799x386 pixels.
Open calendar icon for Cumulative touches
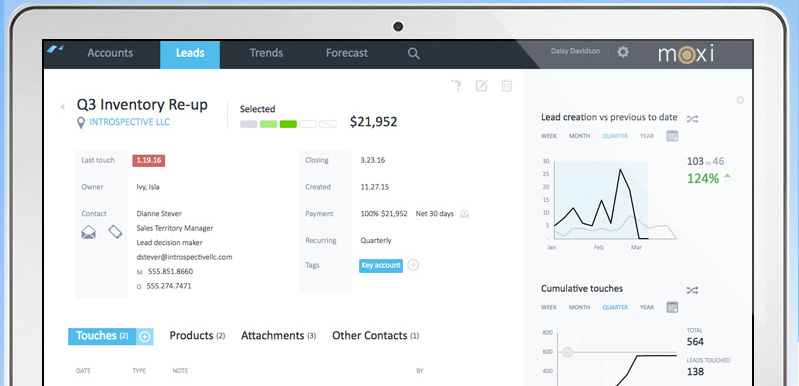click(672, 307)
